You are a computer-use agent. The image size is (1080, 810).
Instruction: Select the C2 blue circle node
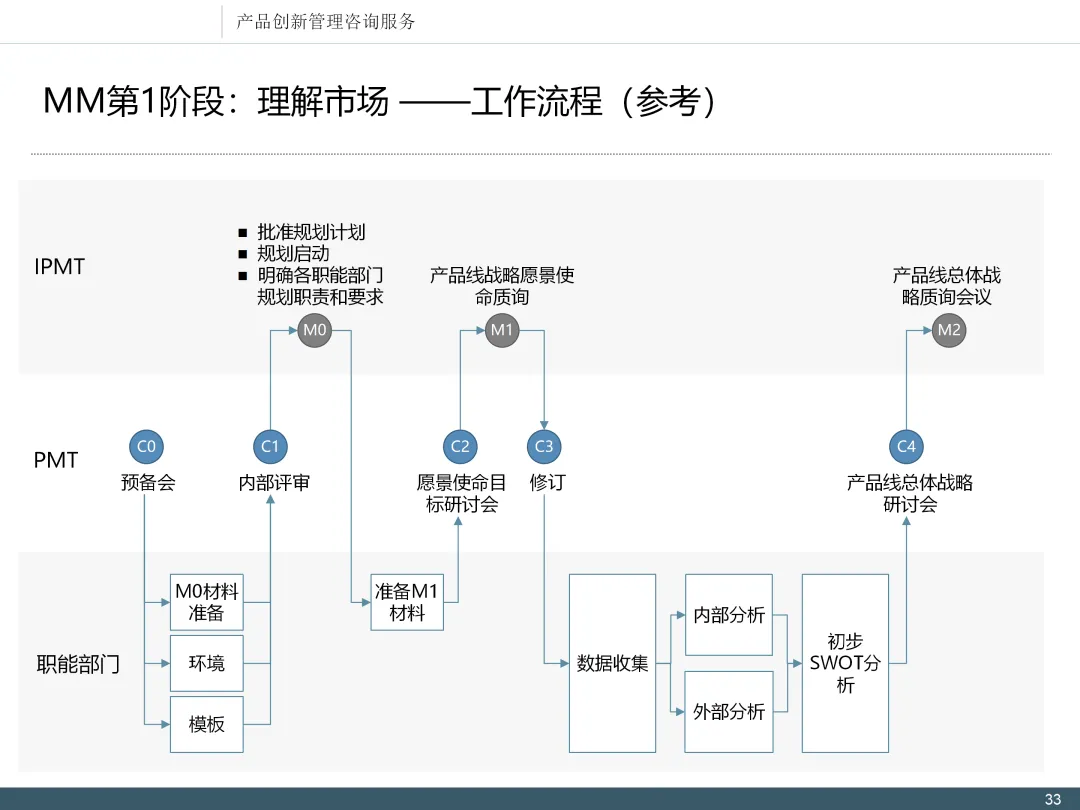tap(460, 446)
